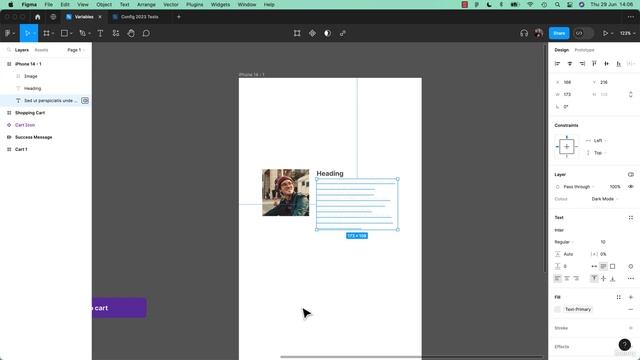
Task: Start audio conversation via headphones icon
Action: 524,33
